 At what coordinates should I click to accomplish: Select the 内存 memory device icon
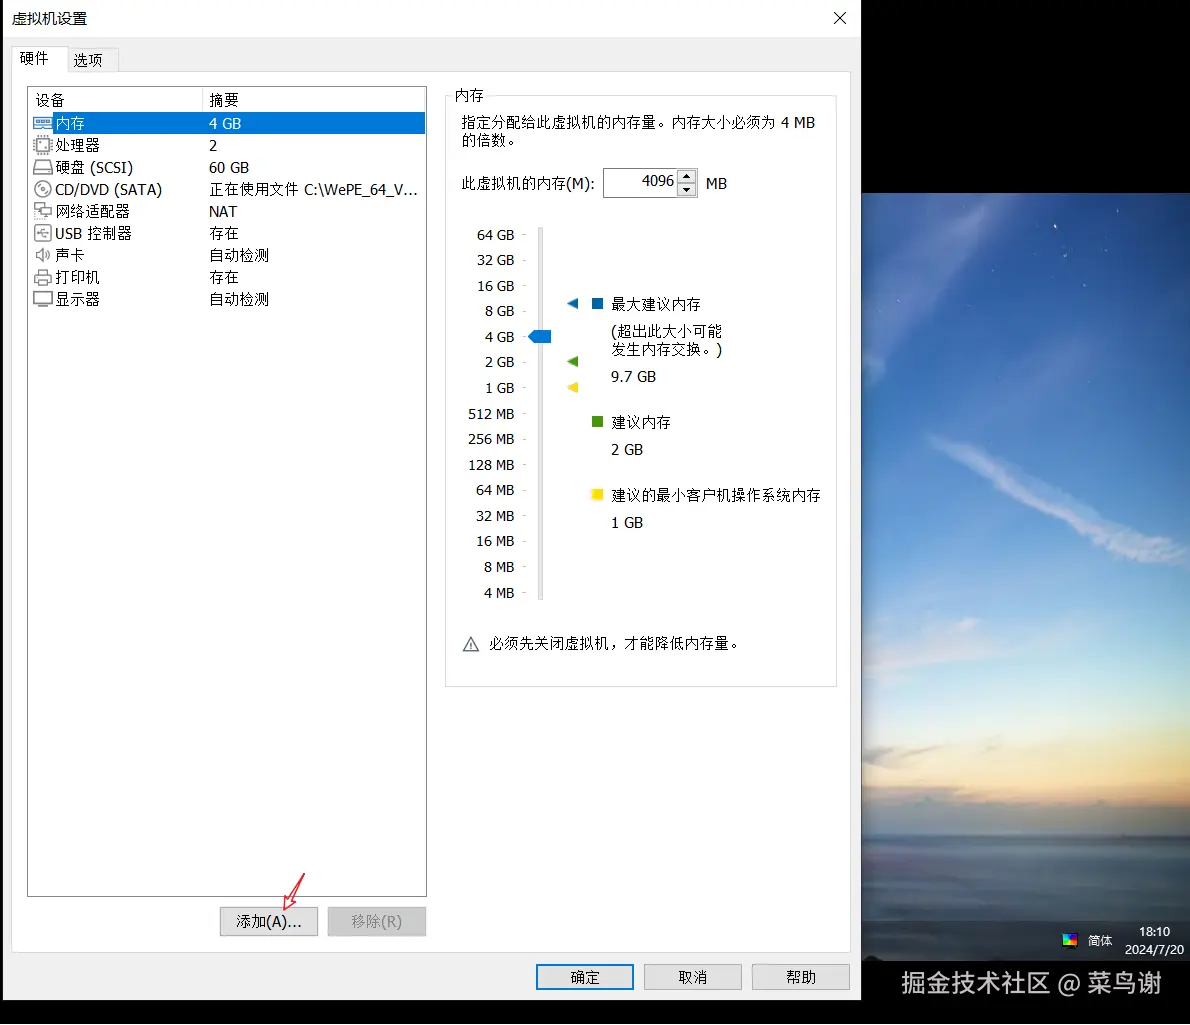42,123
